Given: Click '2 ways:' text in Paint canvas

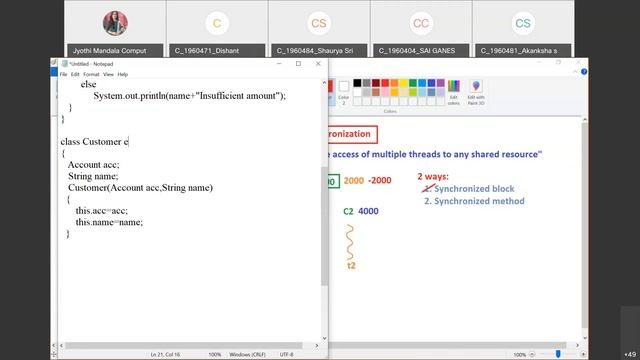Looking at the screenshot, I should click(433, 176).
